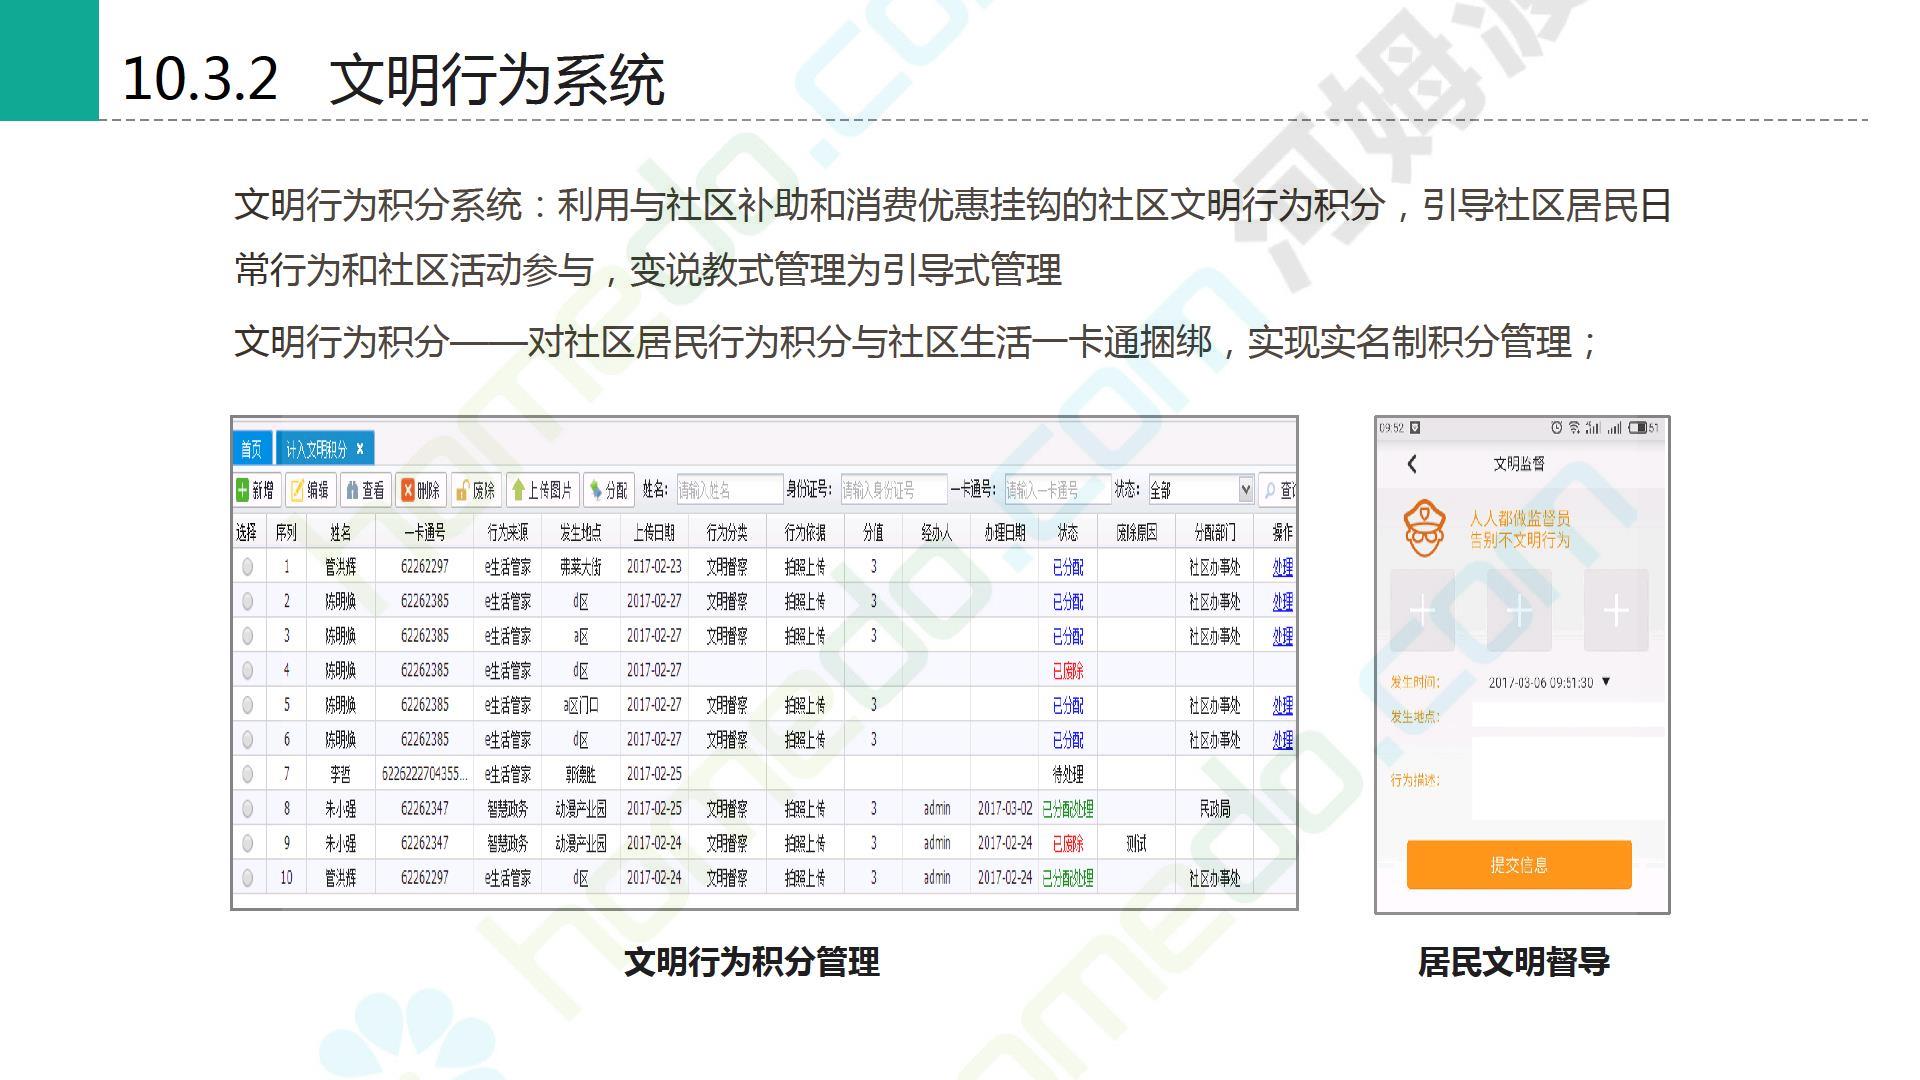Close the 计入文明积分 tab

(x=360, y=449)
